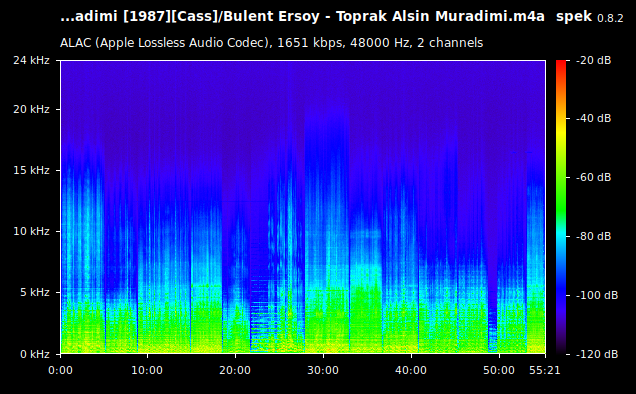This screenshot has width=636, height=394.
Task: Click the 24 kHz frequency label
Action: click(31, 60)
